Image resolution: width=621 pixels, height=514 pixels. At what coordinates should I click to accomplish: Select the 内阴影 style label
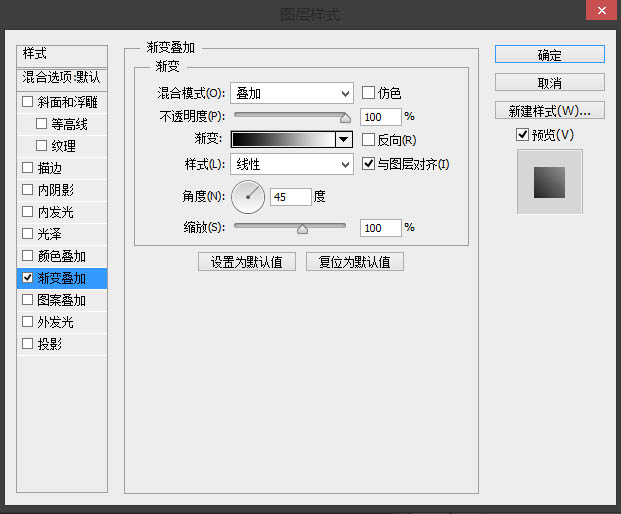click(x=55, y=190)
